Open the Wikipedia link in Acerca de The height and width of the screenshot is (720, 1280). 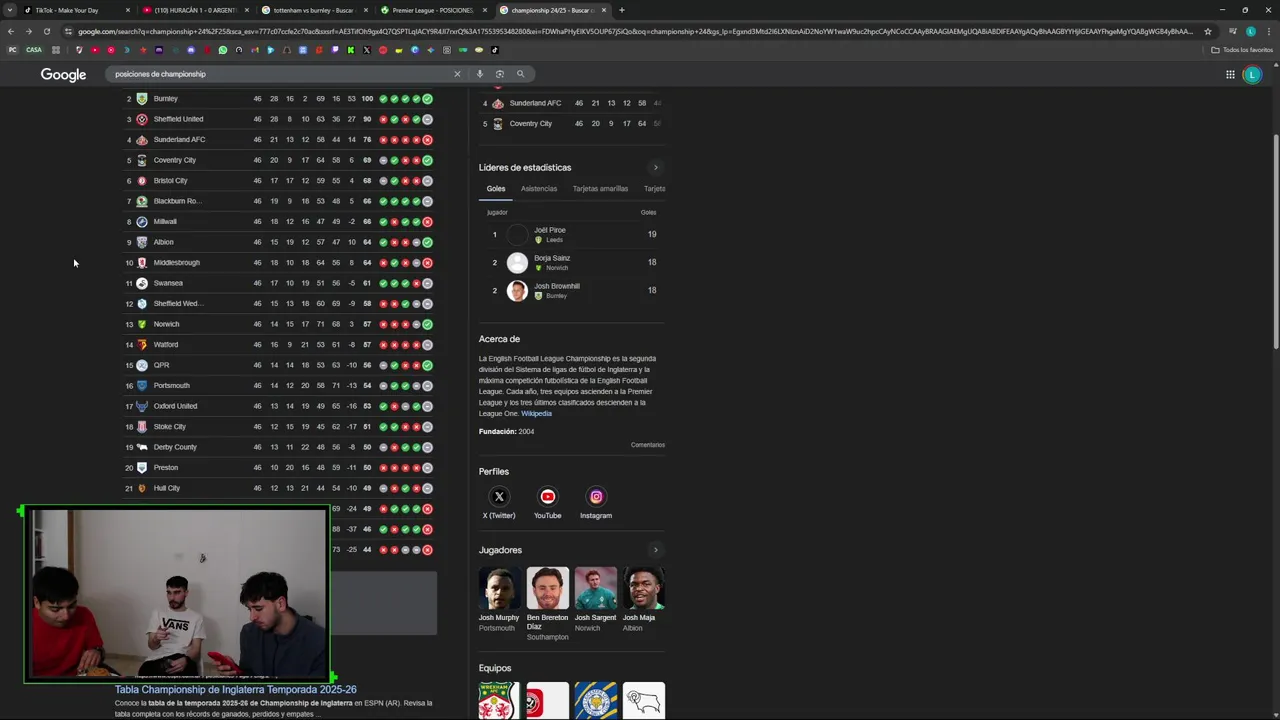pos(536,414)
